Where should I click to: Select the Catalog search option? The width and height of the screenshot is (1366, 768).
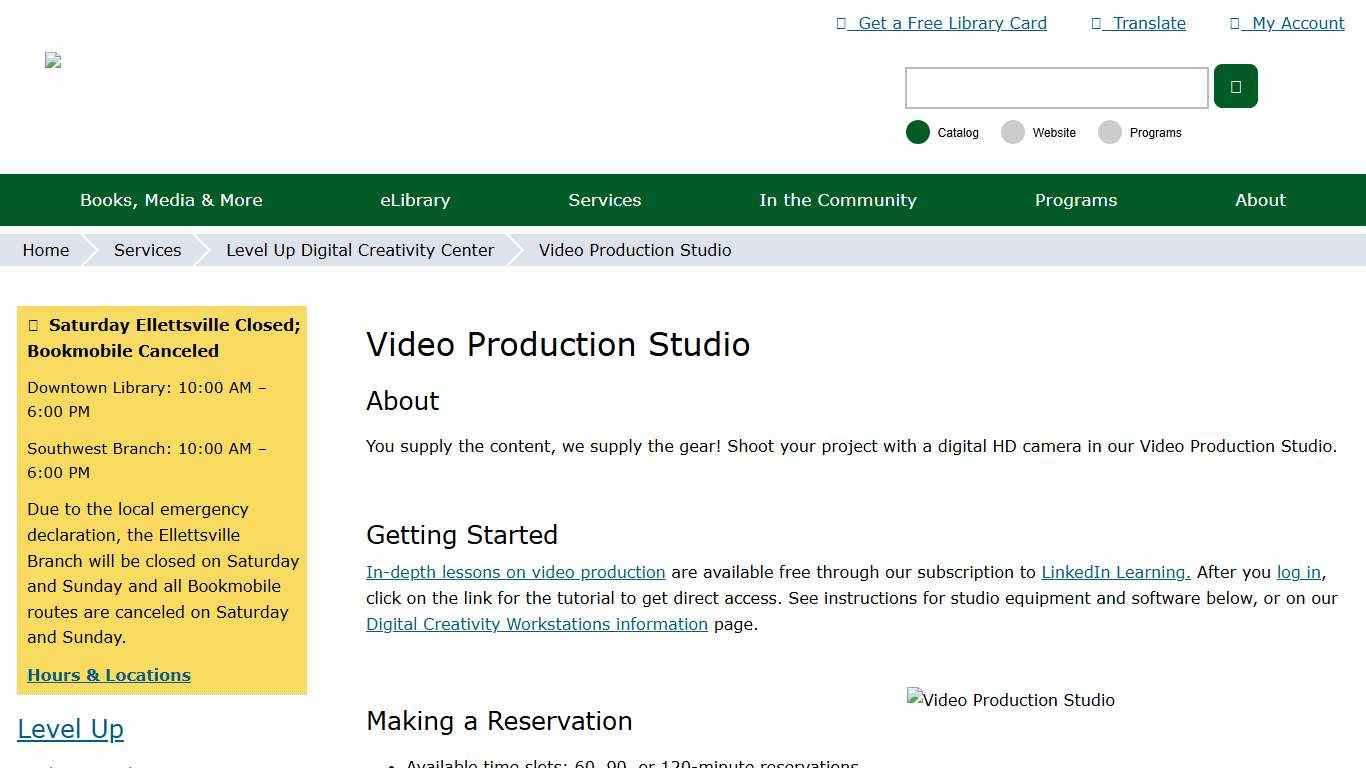click(x=917, y=132)
